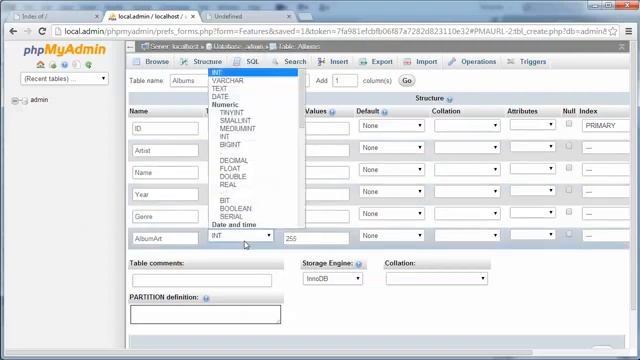Open the Collation dropdown in Artist row

(x=467, y=147)
